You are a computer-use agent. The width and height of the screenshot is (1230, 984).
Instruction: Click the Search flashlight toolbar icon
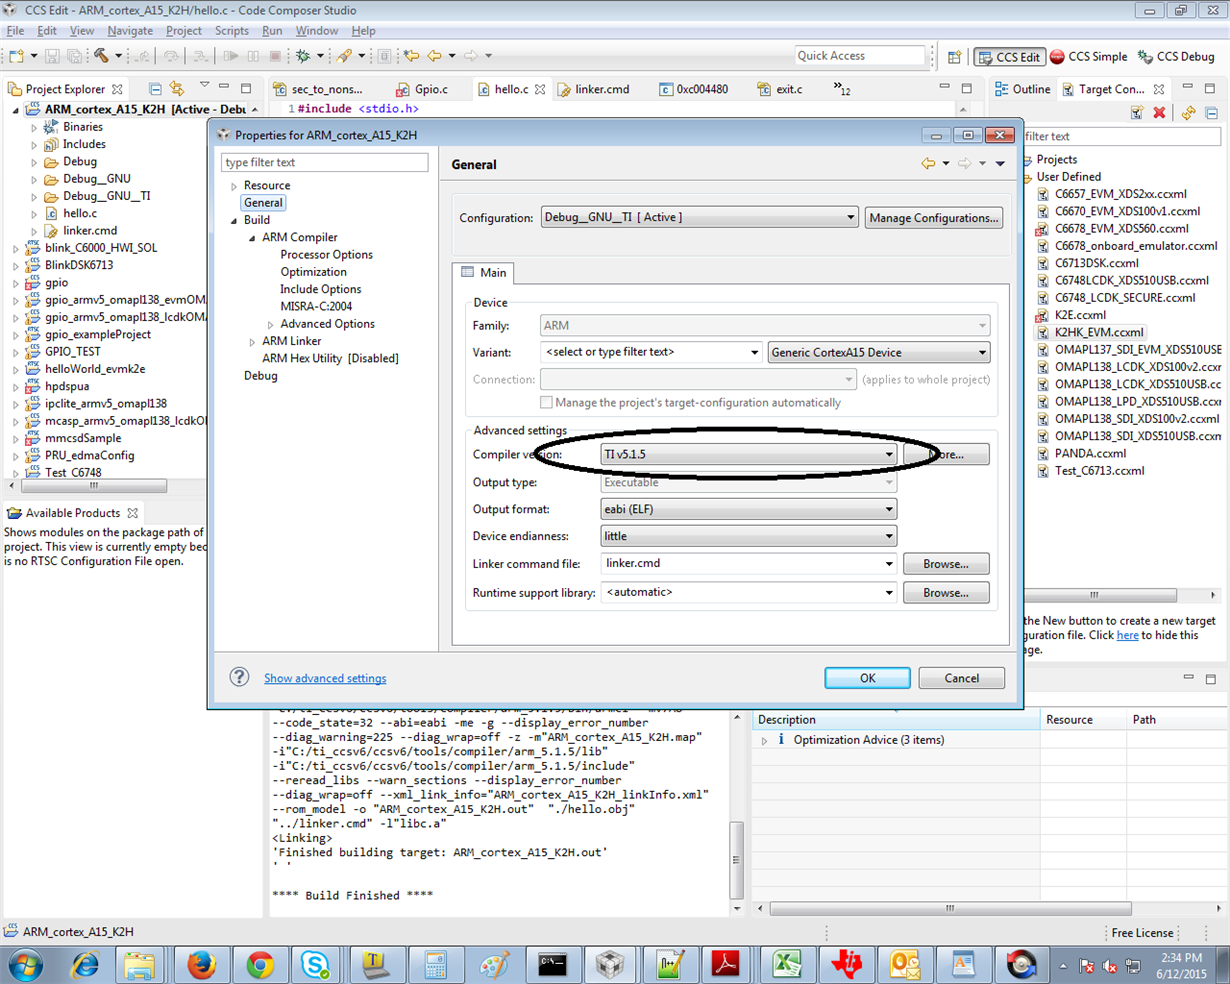345,56
